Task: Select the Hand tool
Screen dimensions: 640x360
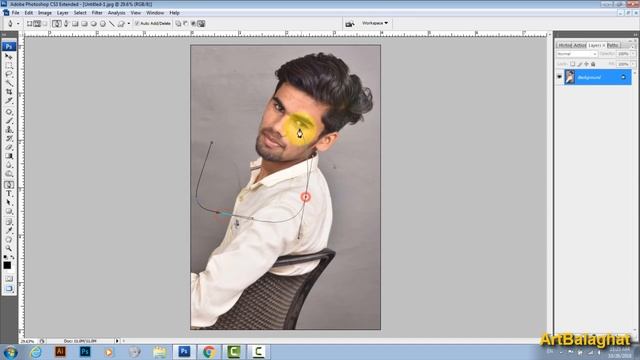Action: [8, 240]
